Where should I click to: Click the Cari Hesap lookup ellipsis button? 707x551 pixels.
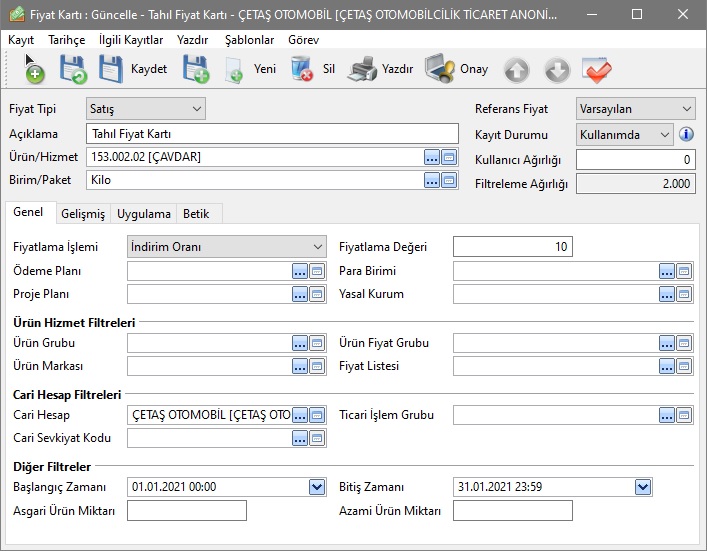pos(300,415)
